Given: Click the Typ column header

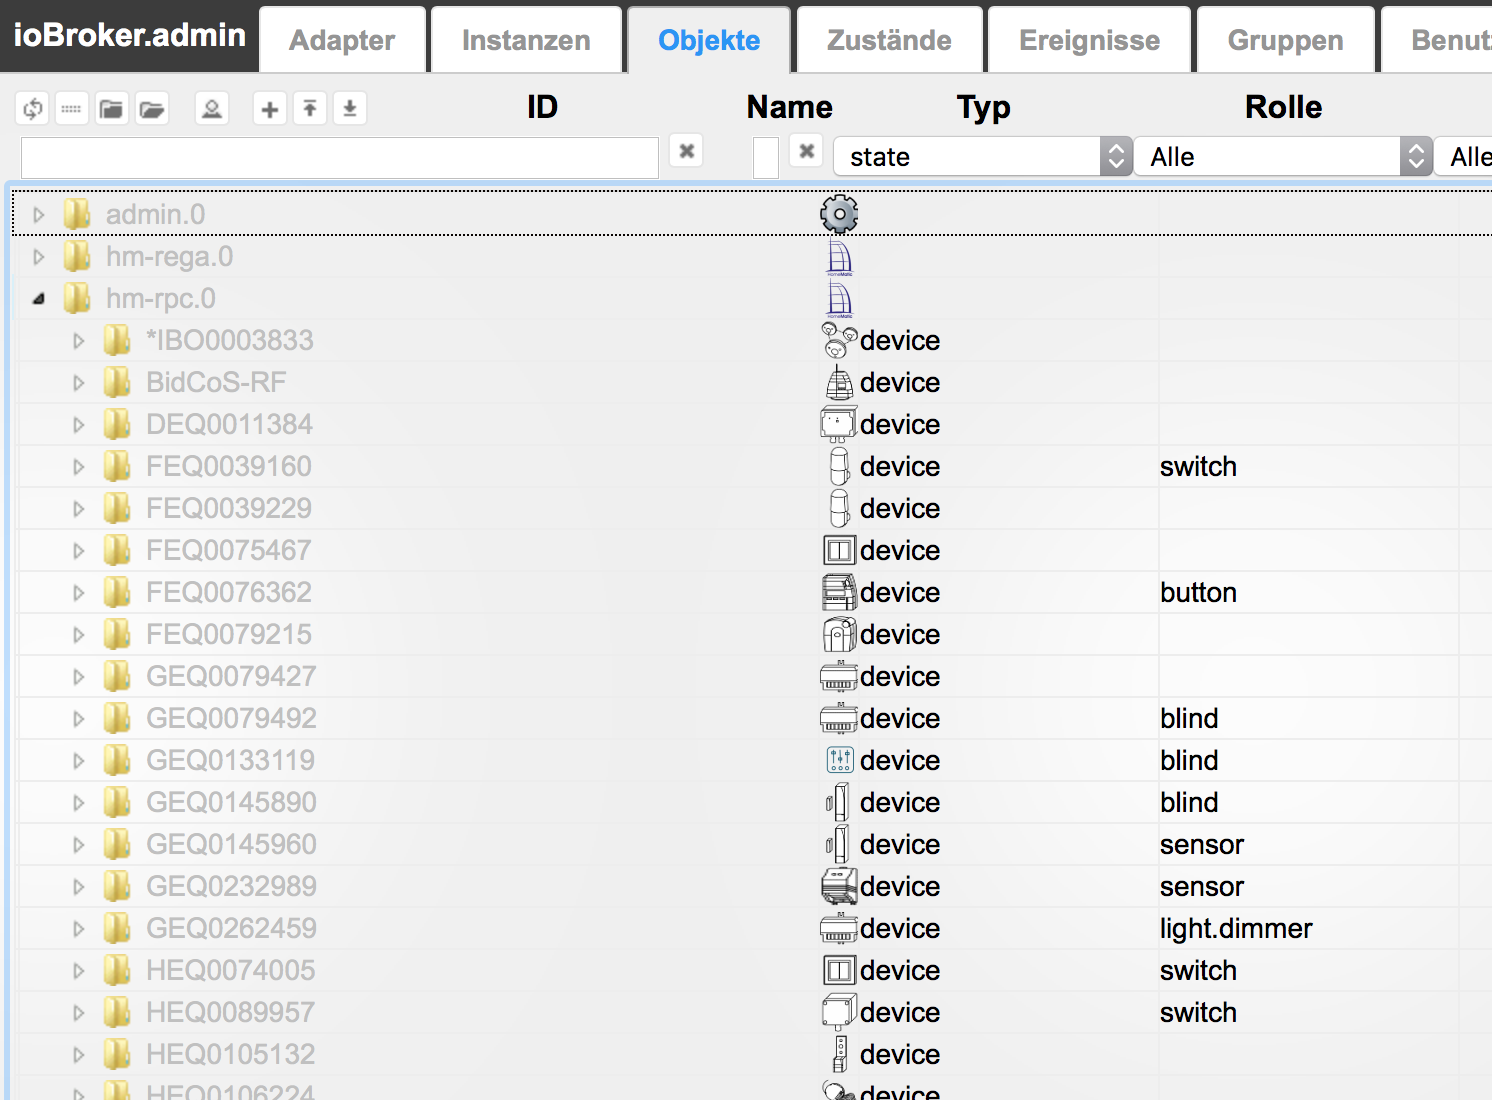Looking at the screenshot, I should pos(983,107).
